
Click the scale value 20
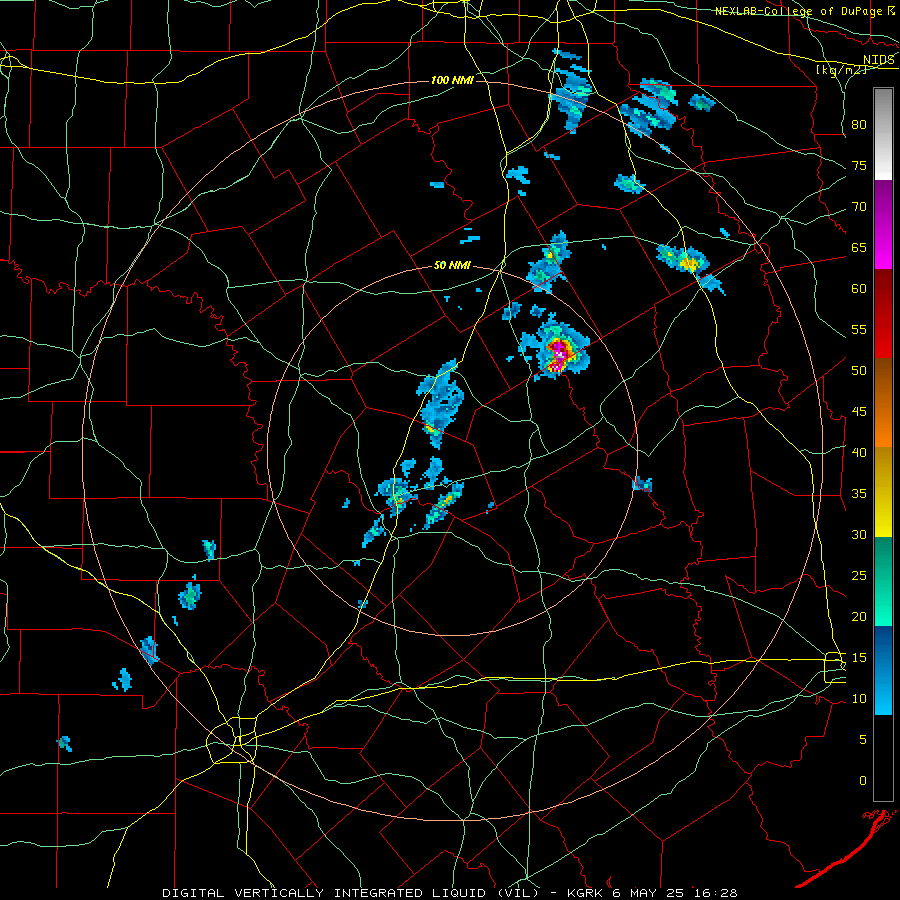click(x=859, y=617)
